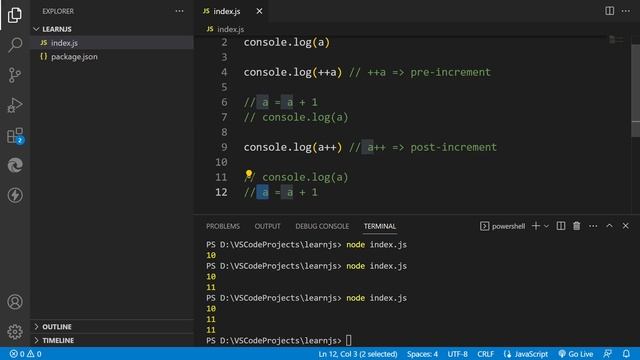Start server with Go Live

tap(576, 354)
